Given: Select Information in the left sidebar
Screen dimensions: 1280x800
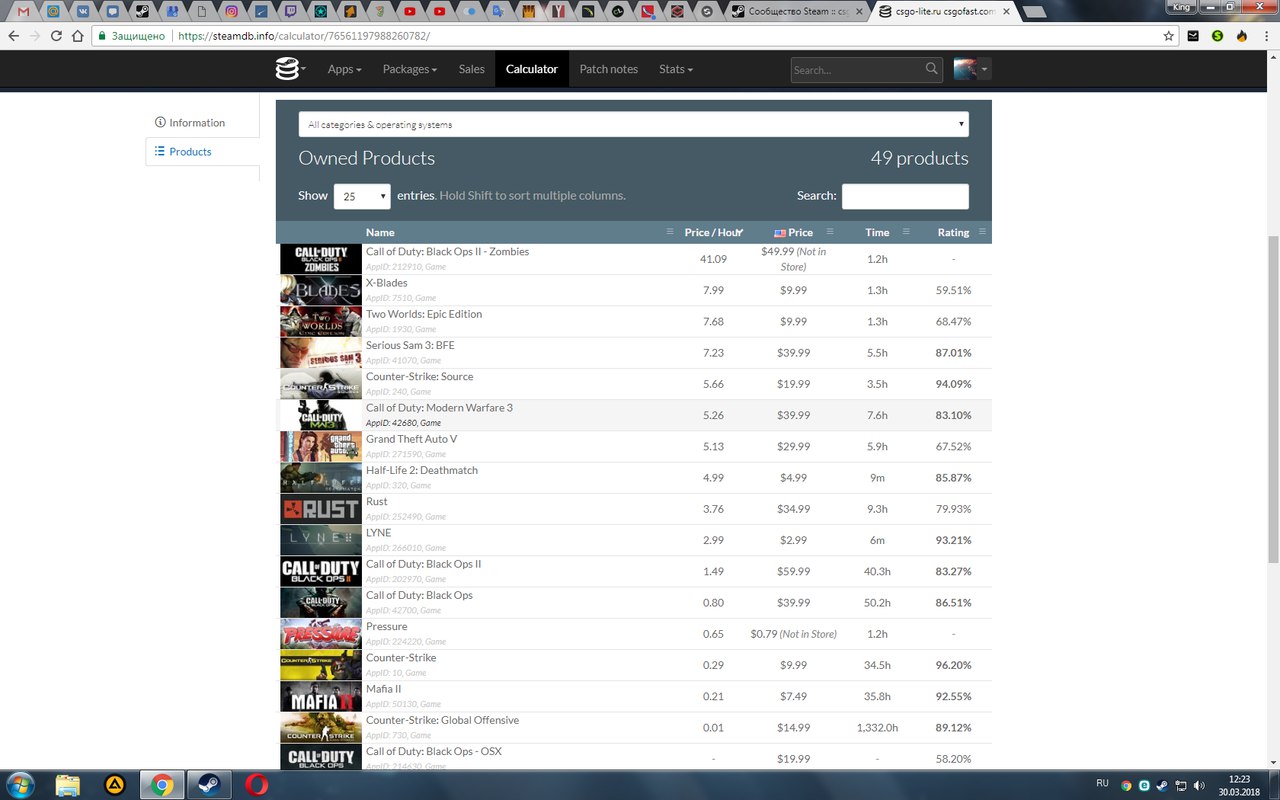Looking at the screenshot, I should [x=196, y=123].
